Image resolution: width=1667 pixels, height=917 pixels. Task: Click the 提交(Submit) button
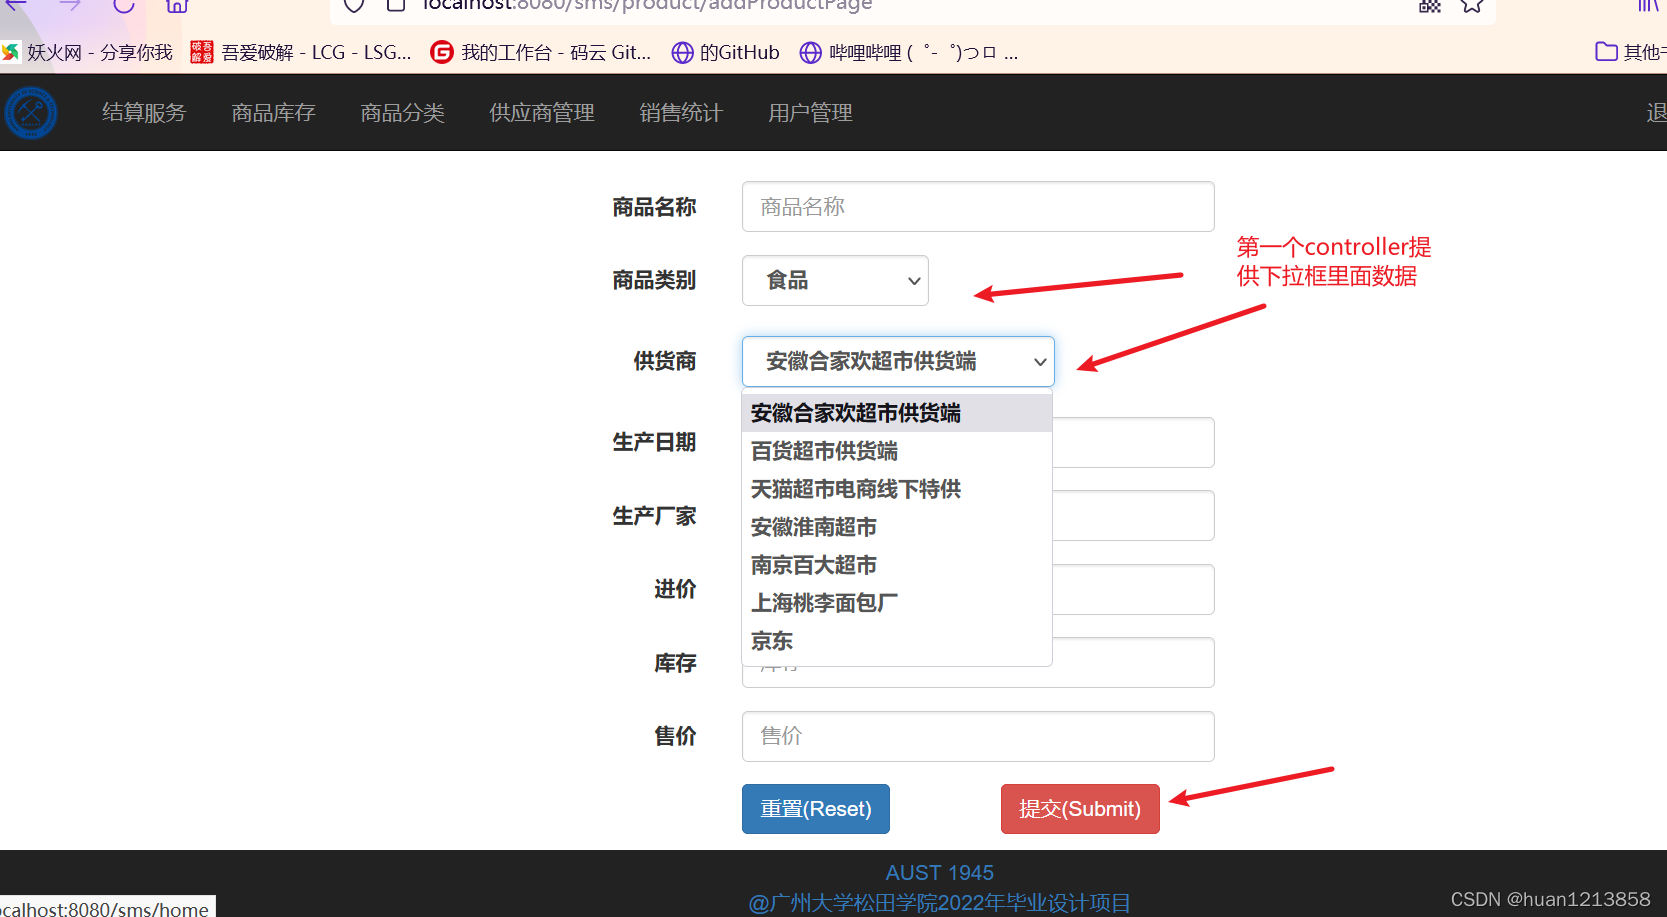click(x=1080, y=809)
